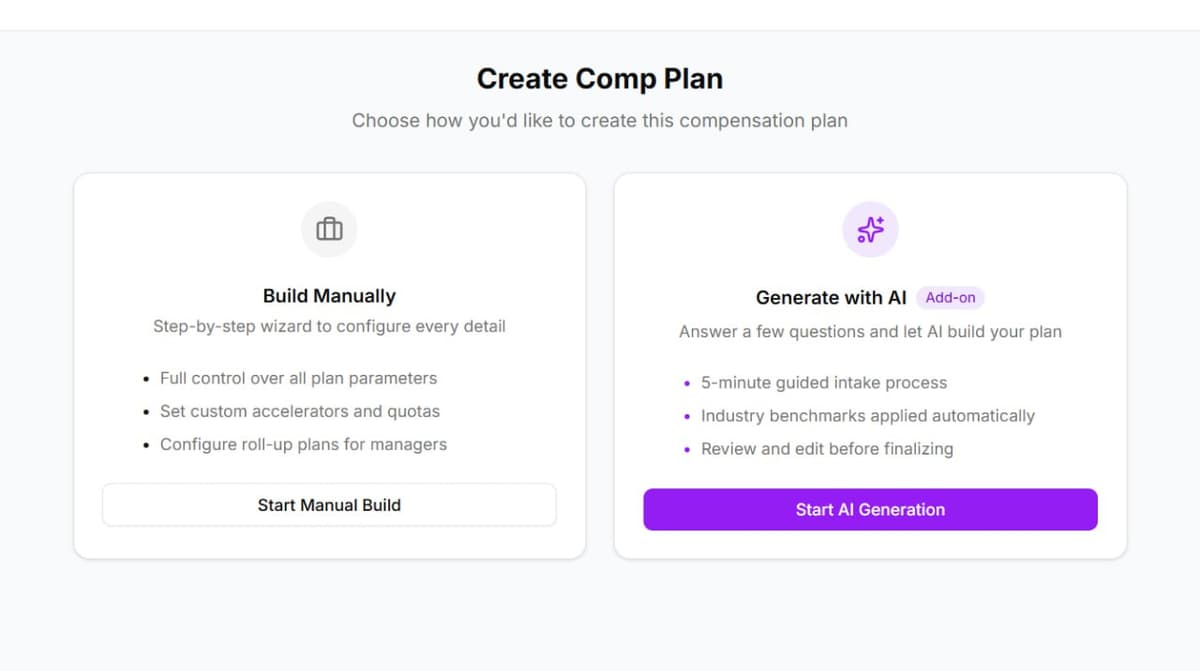
Task: Click the bullet 'Configure roll-up plans for managers'
Action: pyautogui.click(x=303, y=444)
